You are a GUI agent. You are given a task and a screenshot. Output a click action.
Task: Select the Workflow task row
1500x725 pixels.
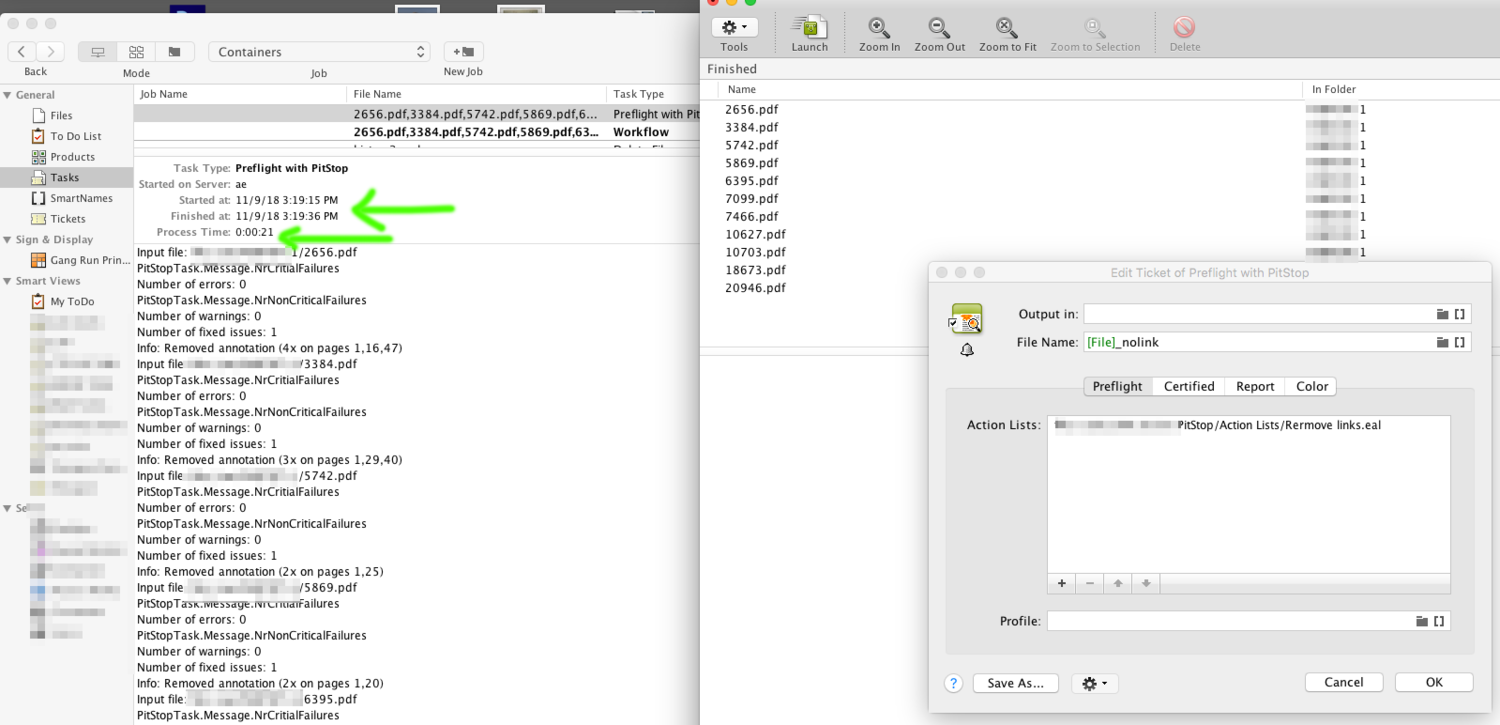[416, 132]
